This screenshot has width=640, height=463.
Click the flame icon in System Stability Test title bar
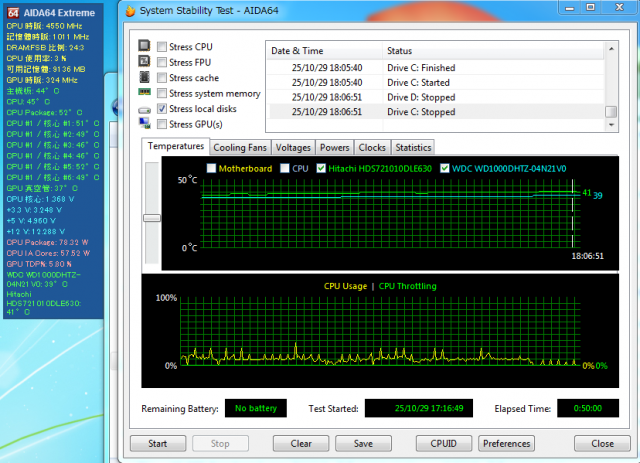pyautogui.click(x=130, y=11)
